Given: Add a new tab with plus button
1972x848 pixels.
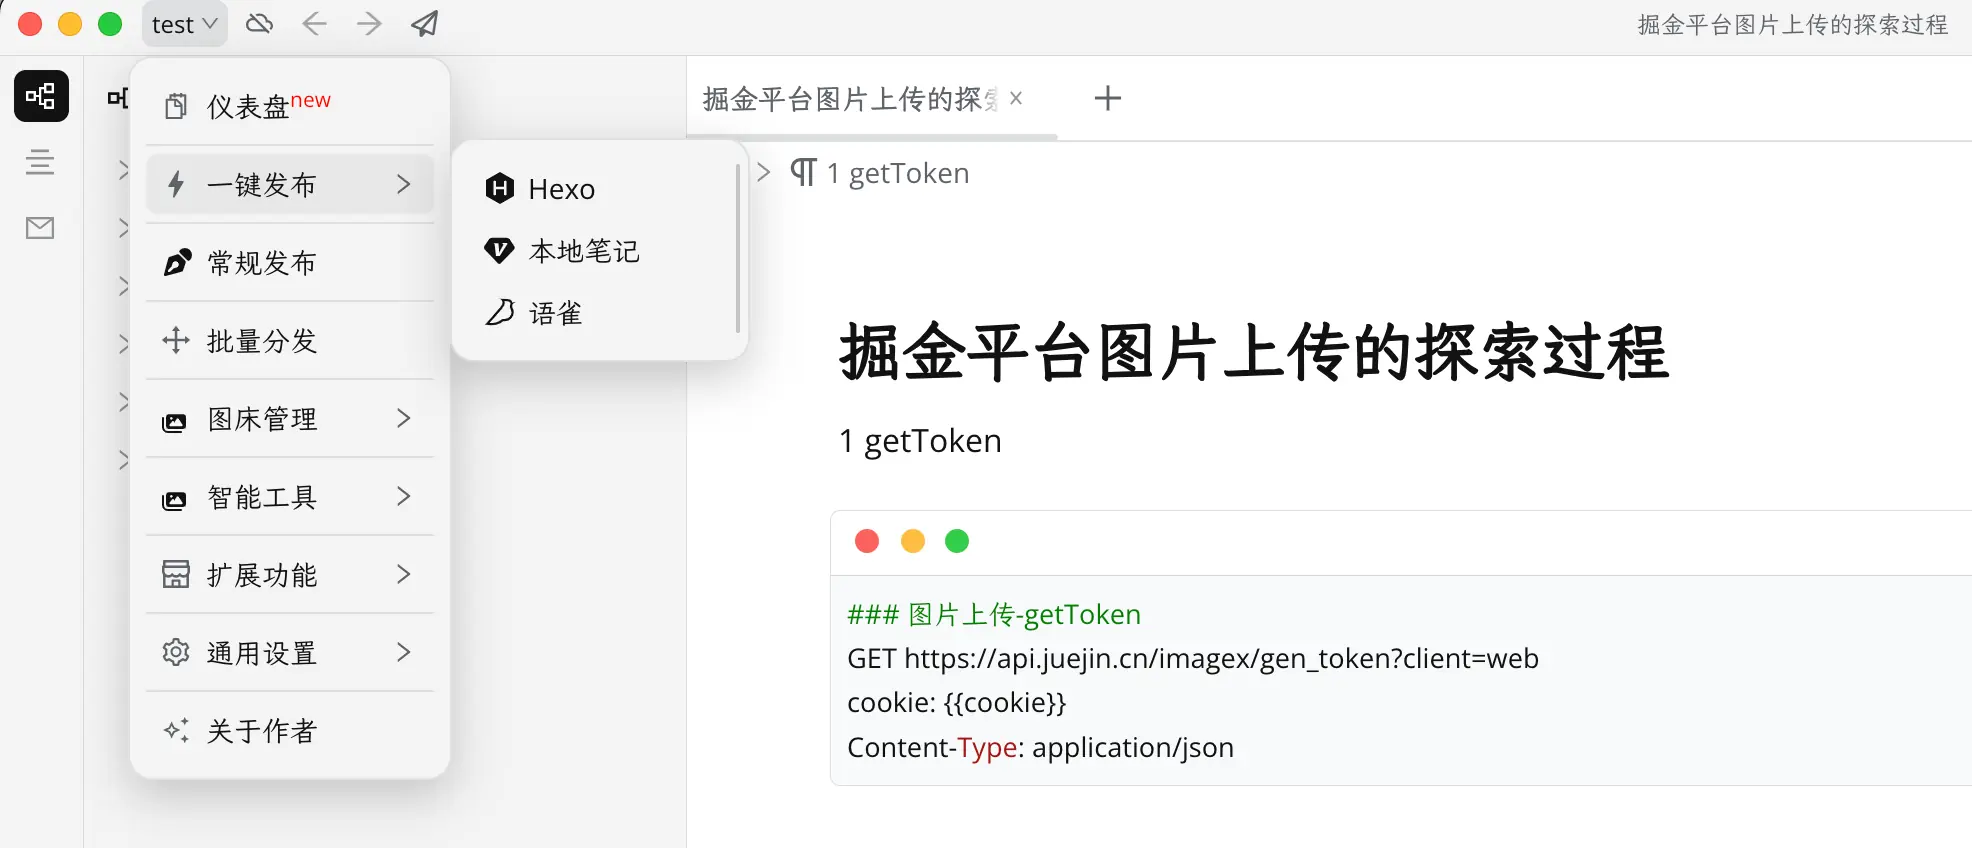Looking at the screenshot, I should pyautogui.click(x=1108, y=98).
